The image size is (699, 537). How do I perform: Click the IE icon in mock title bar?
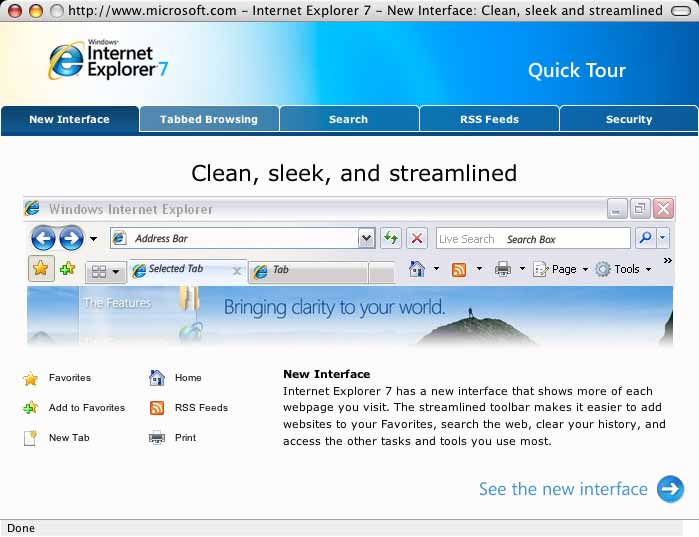click(x=32, y=208)
